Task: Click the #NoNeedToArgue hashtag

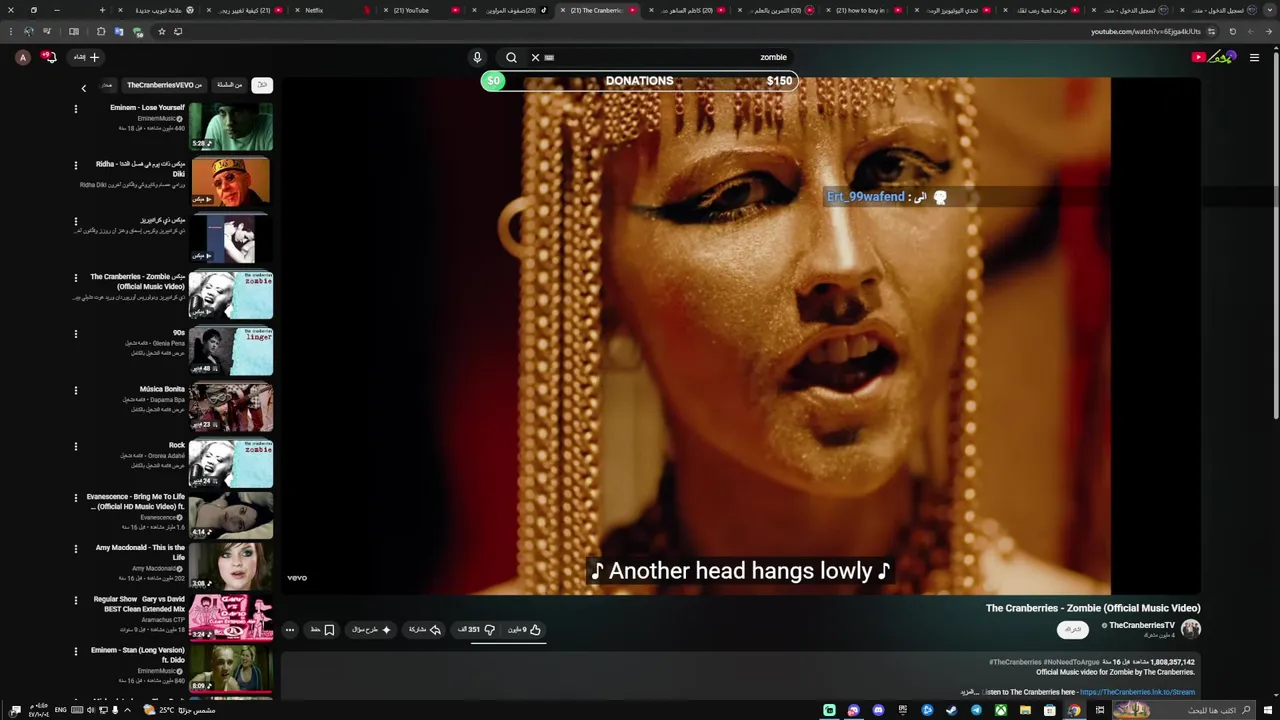Action: tap(1071, 662)
